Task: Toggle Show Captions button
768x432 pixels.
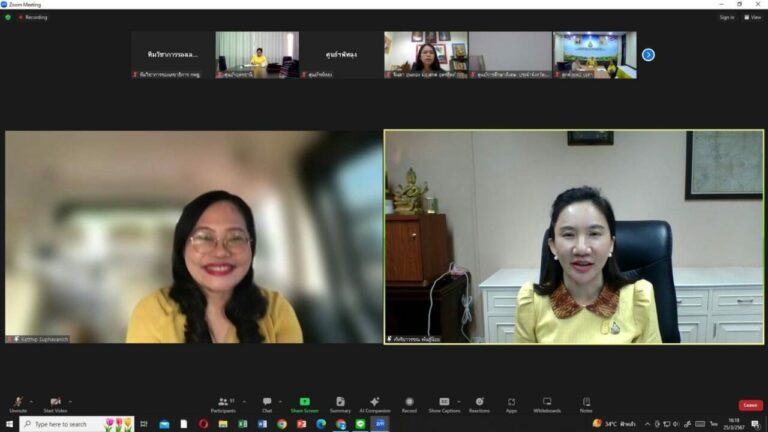Action: [444, 404]
